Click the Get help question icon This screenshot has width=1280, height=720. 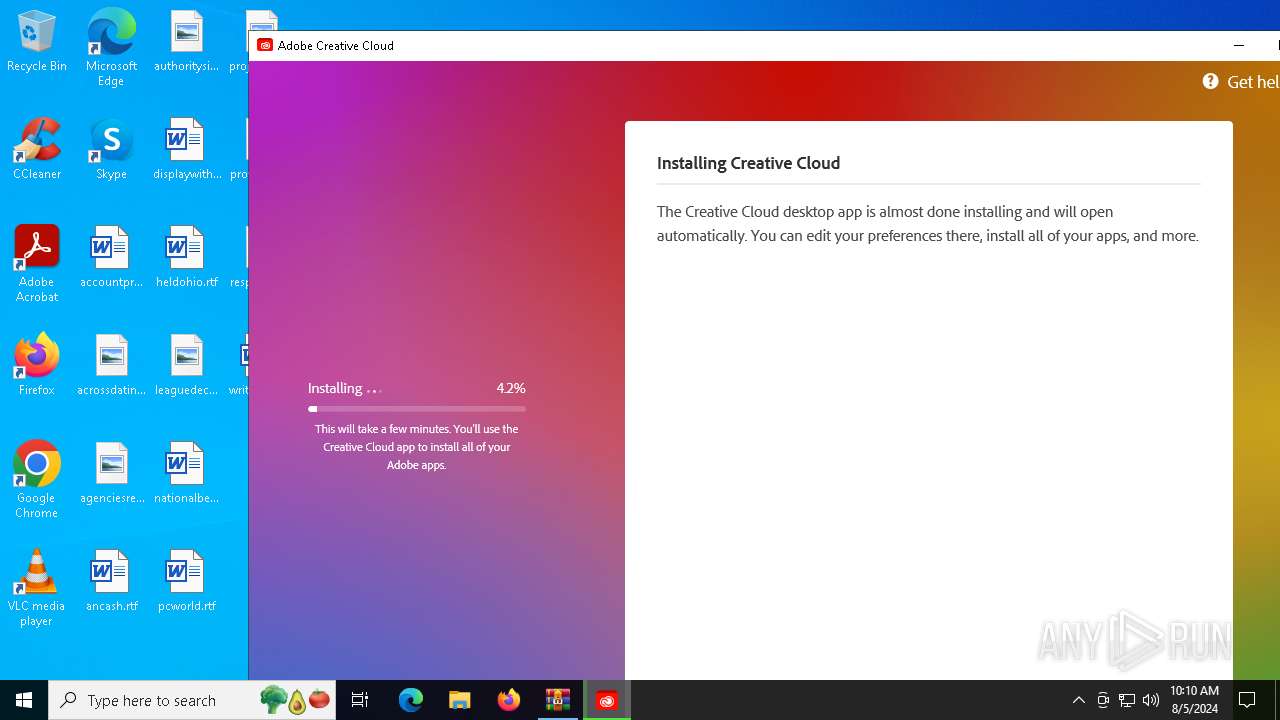click(1210, 82)
